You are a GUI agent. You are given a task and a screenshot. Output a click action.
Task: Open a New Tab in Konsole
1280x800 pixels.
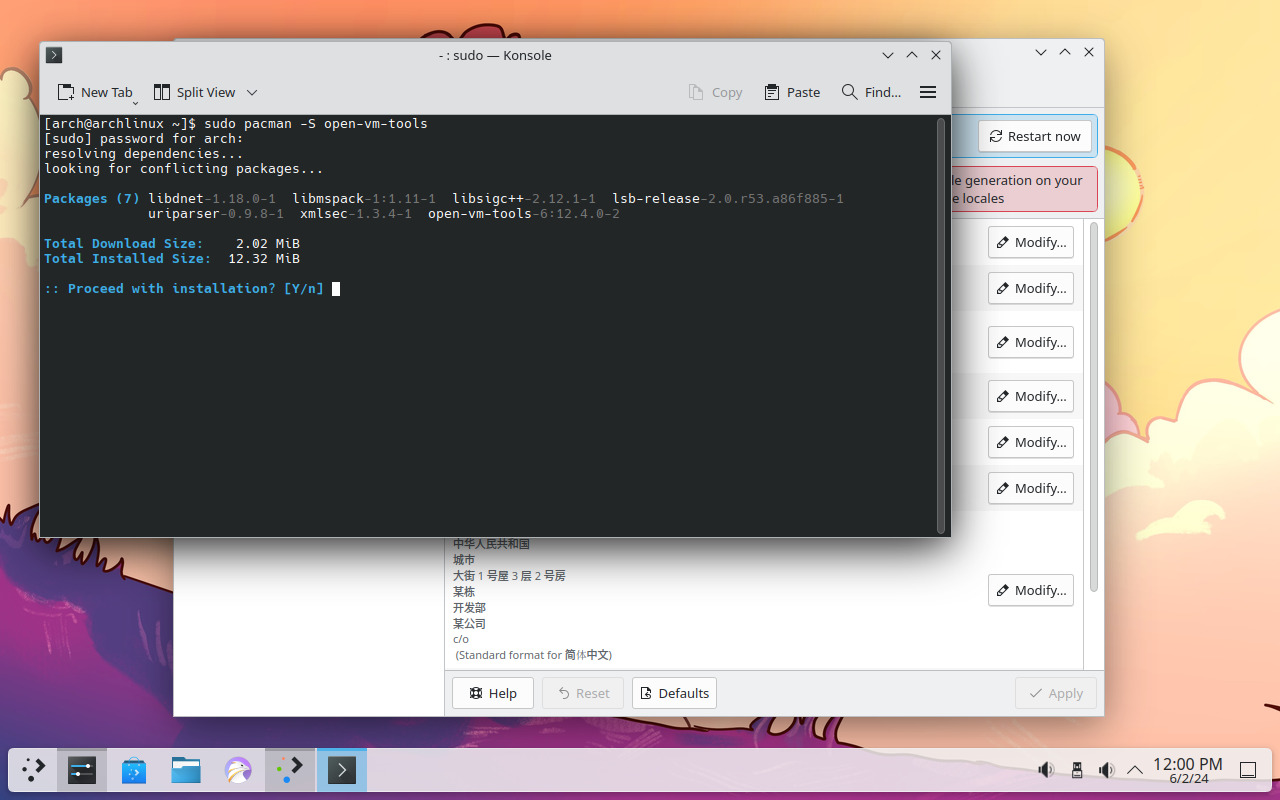pos(94,92)
